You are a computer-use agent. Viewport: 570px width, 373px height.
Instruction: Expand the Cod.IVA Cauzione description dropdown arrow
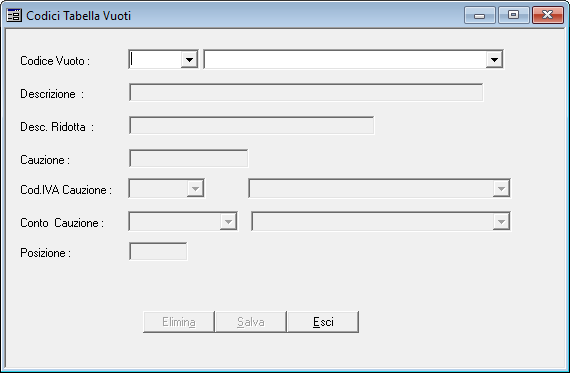(501, 189)
